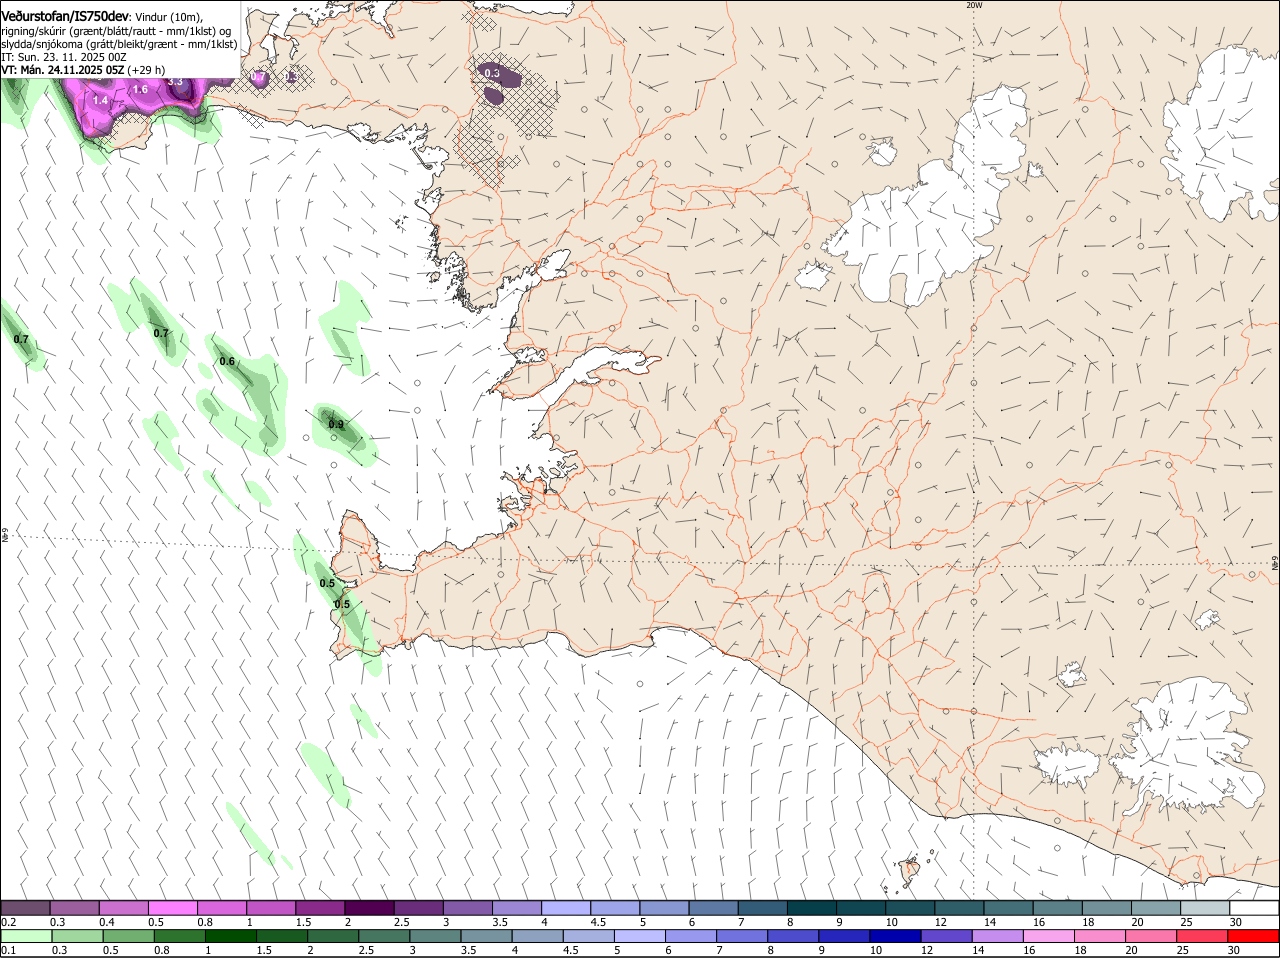Image resolution: width=1280 pixels, height=958 pixels.
Task: Click the snow bar swatch labeled 1.5
Action: tap(320, 908)
